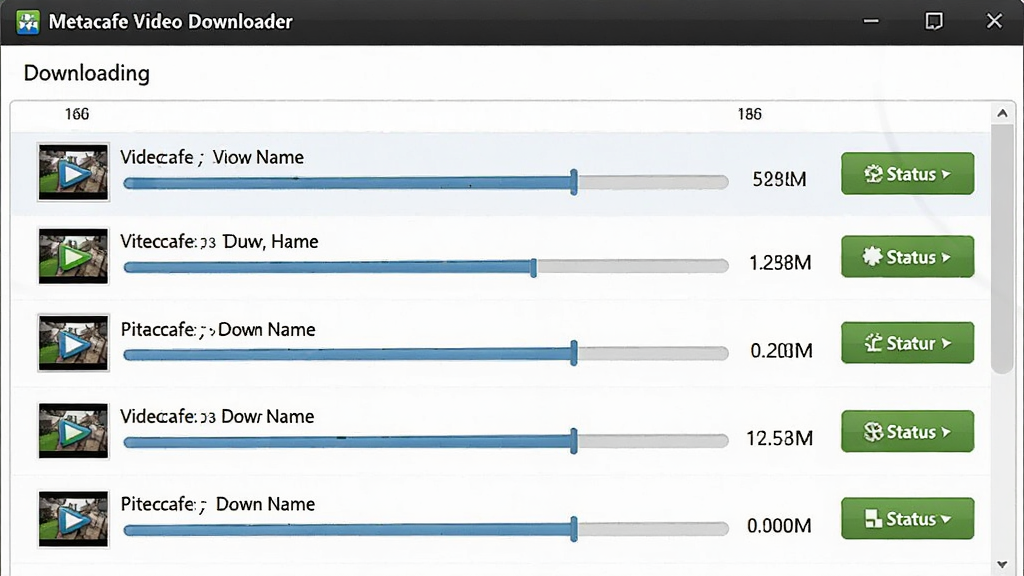
Task: Click size value in the Pitaccafe row
Action: pyautogui.click(x=782, y=351)
